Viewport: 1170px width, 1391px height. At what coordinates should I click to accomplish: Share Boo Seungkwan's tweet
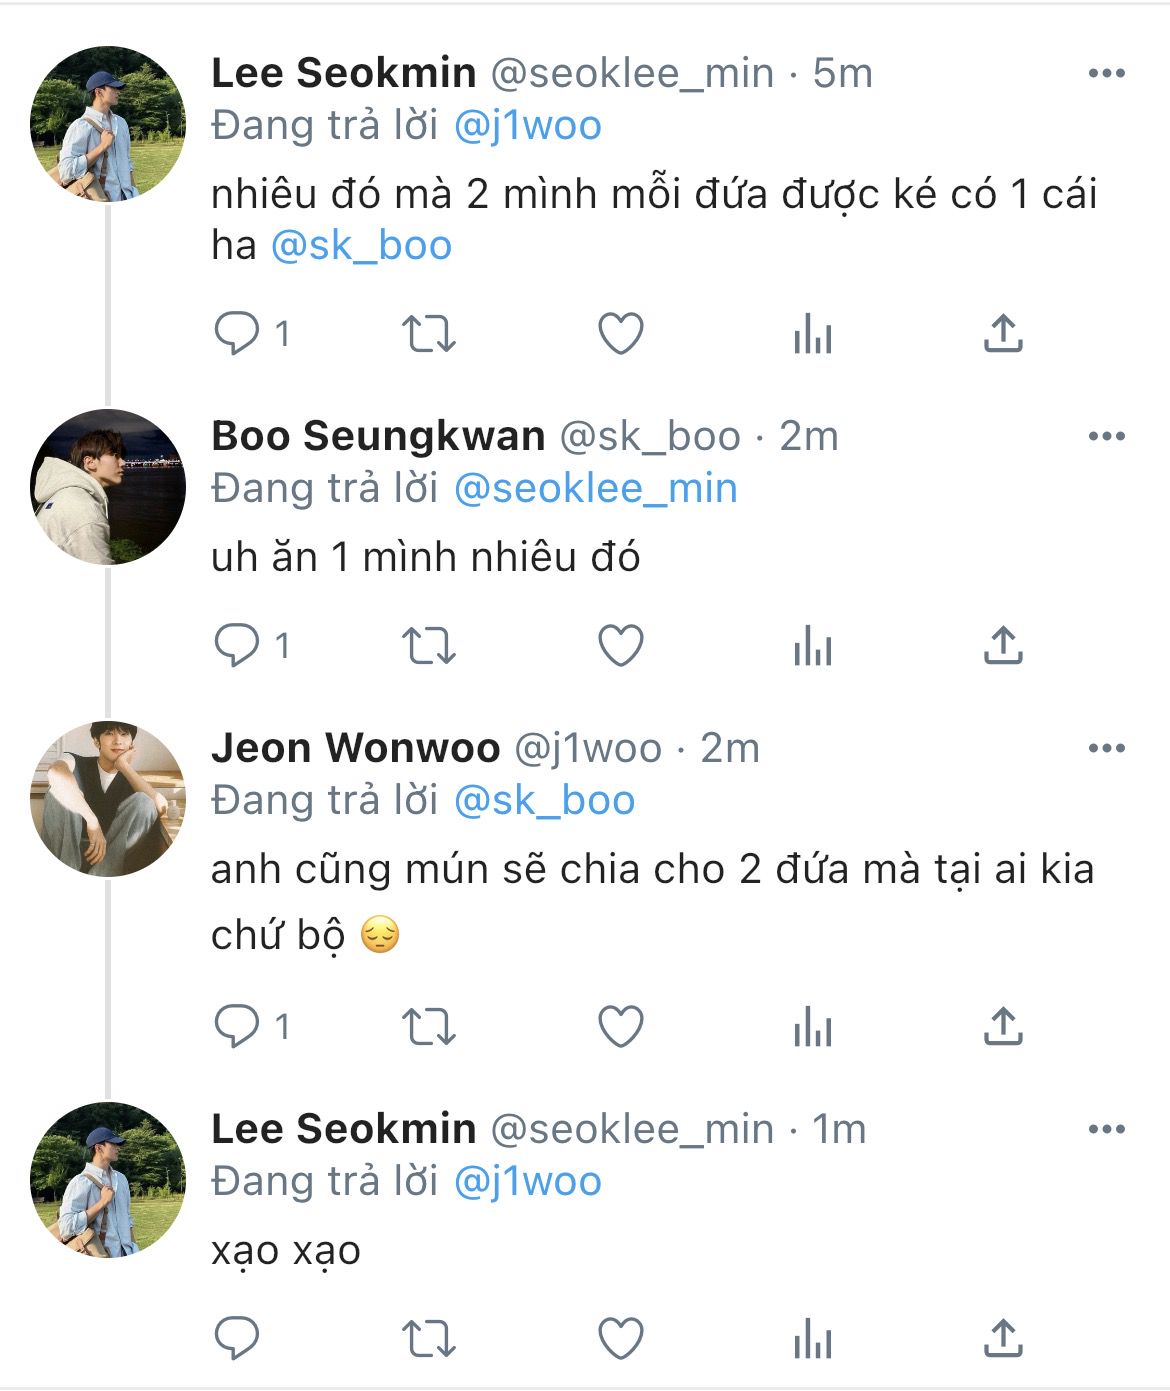[x=1002, y=646]
